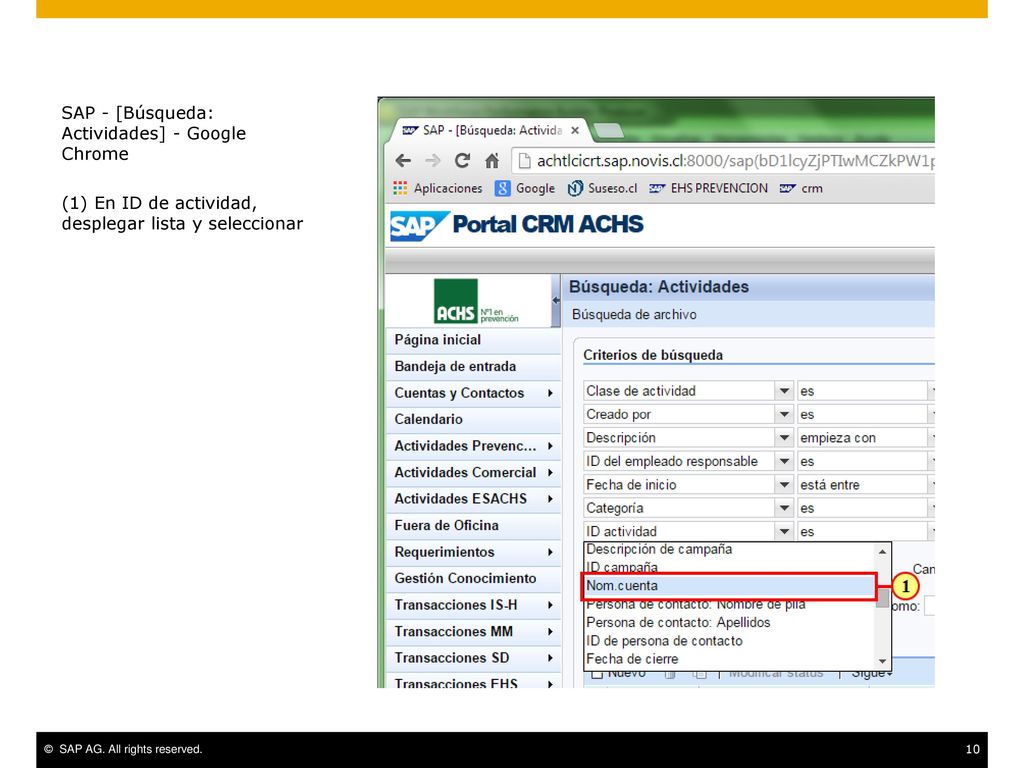The width and height of the screenshot is (1024, 768).
Task: Open a new Chrome tab
Action: click(x=609, y=131)
